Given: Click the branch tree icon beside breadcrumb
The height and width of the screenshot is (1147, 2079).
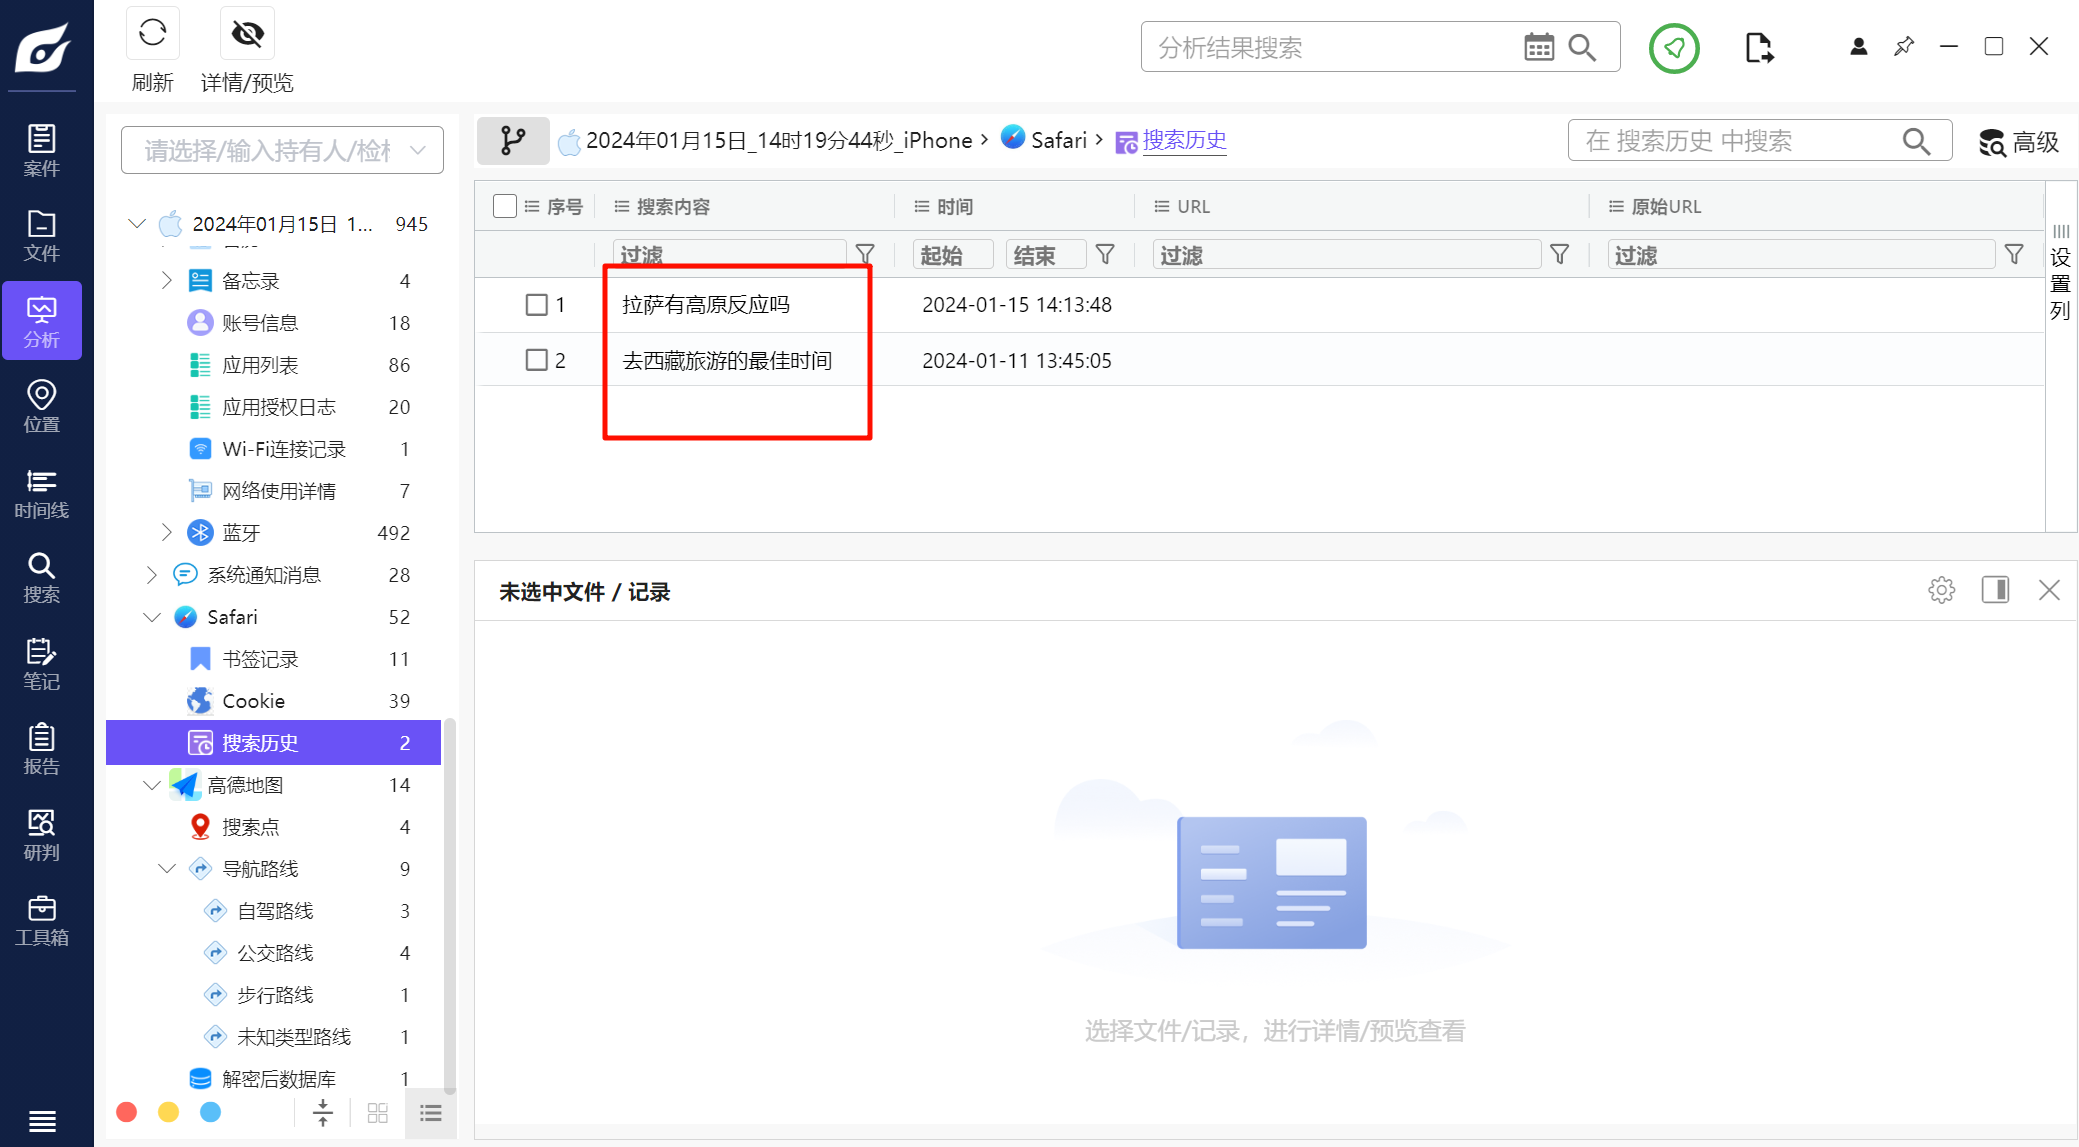Looking at the screenshot, I should coord(513,140).
